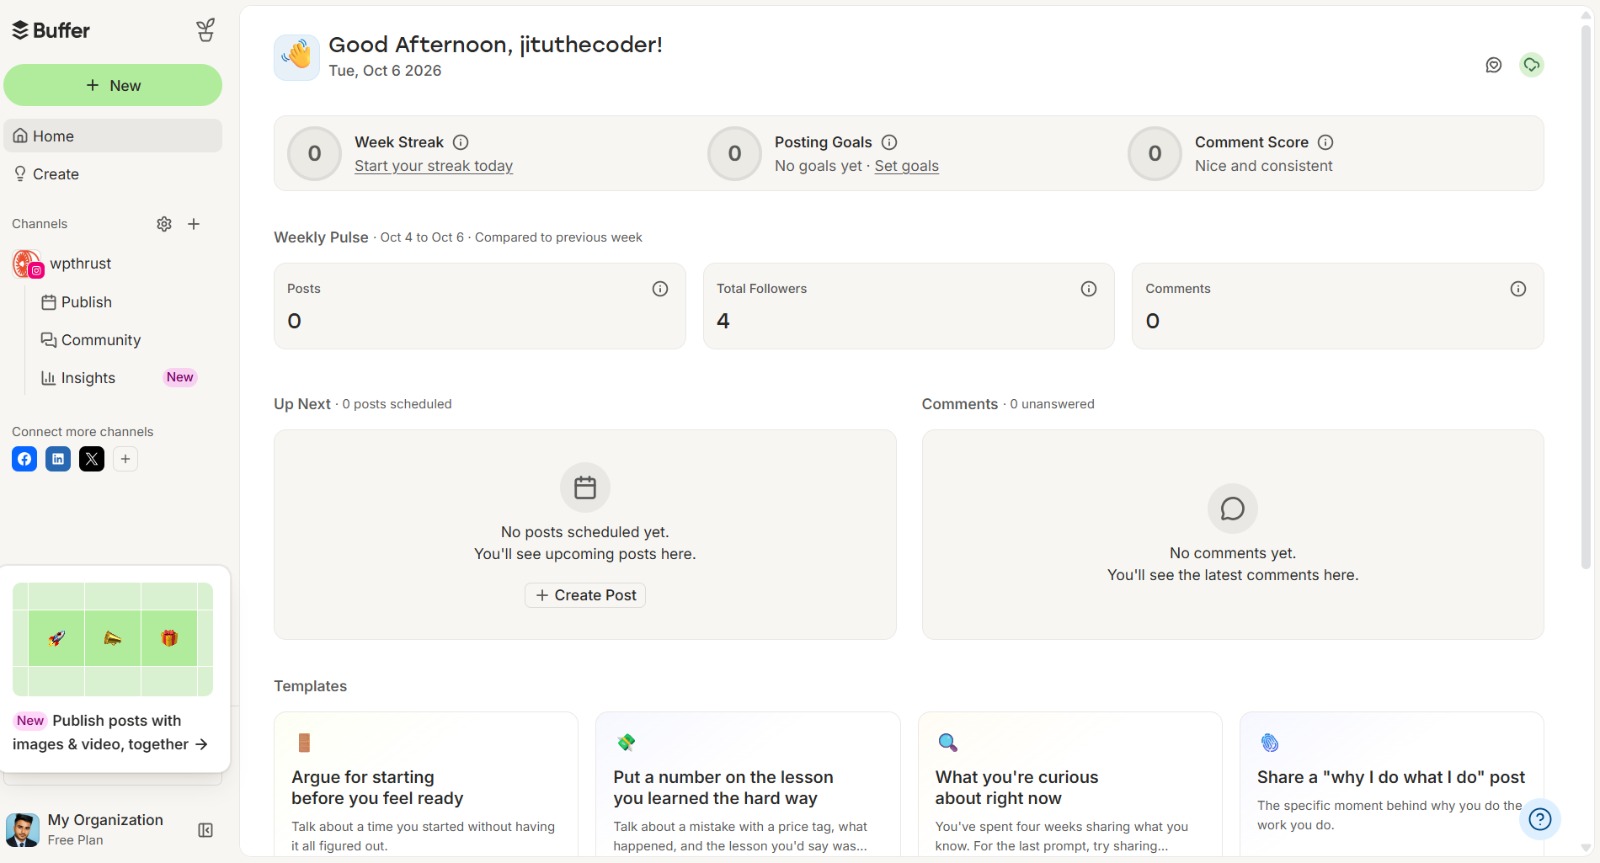Click the green speech bubble icon in header

1532,65
